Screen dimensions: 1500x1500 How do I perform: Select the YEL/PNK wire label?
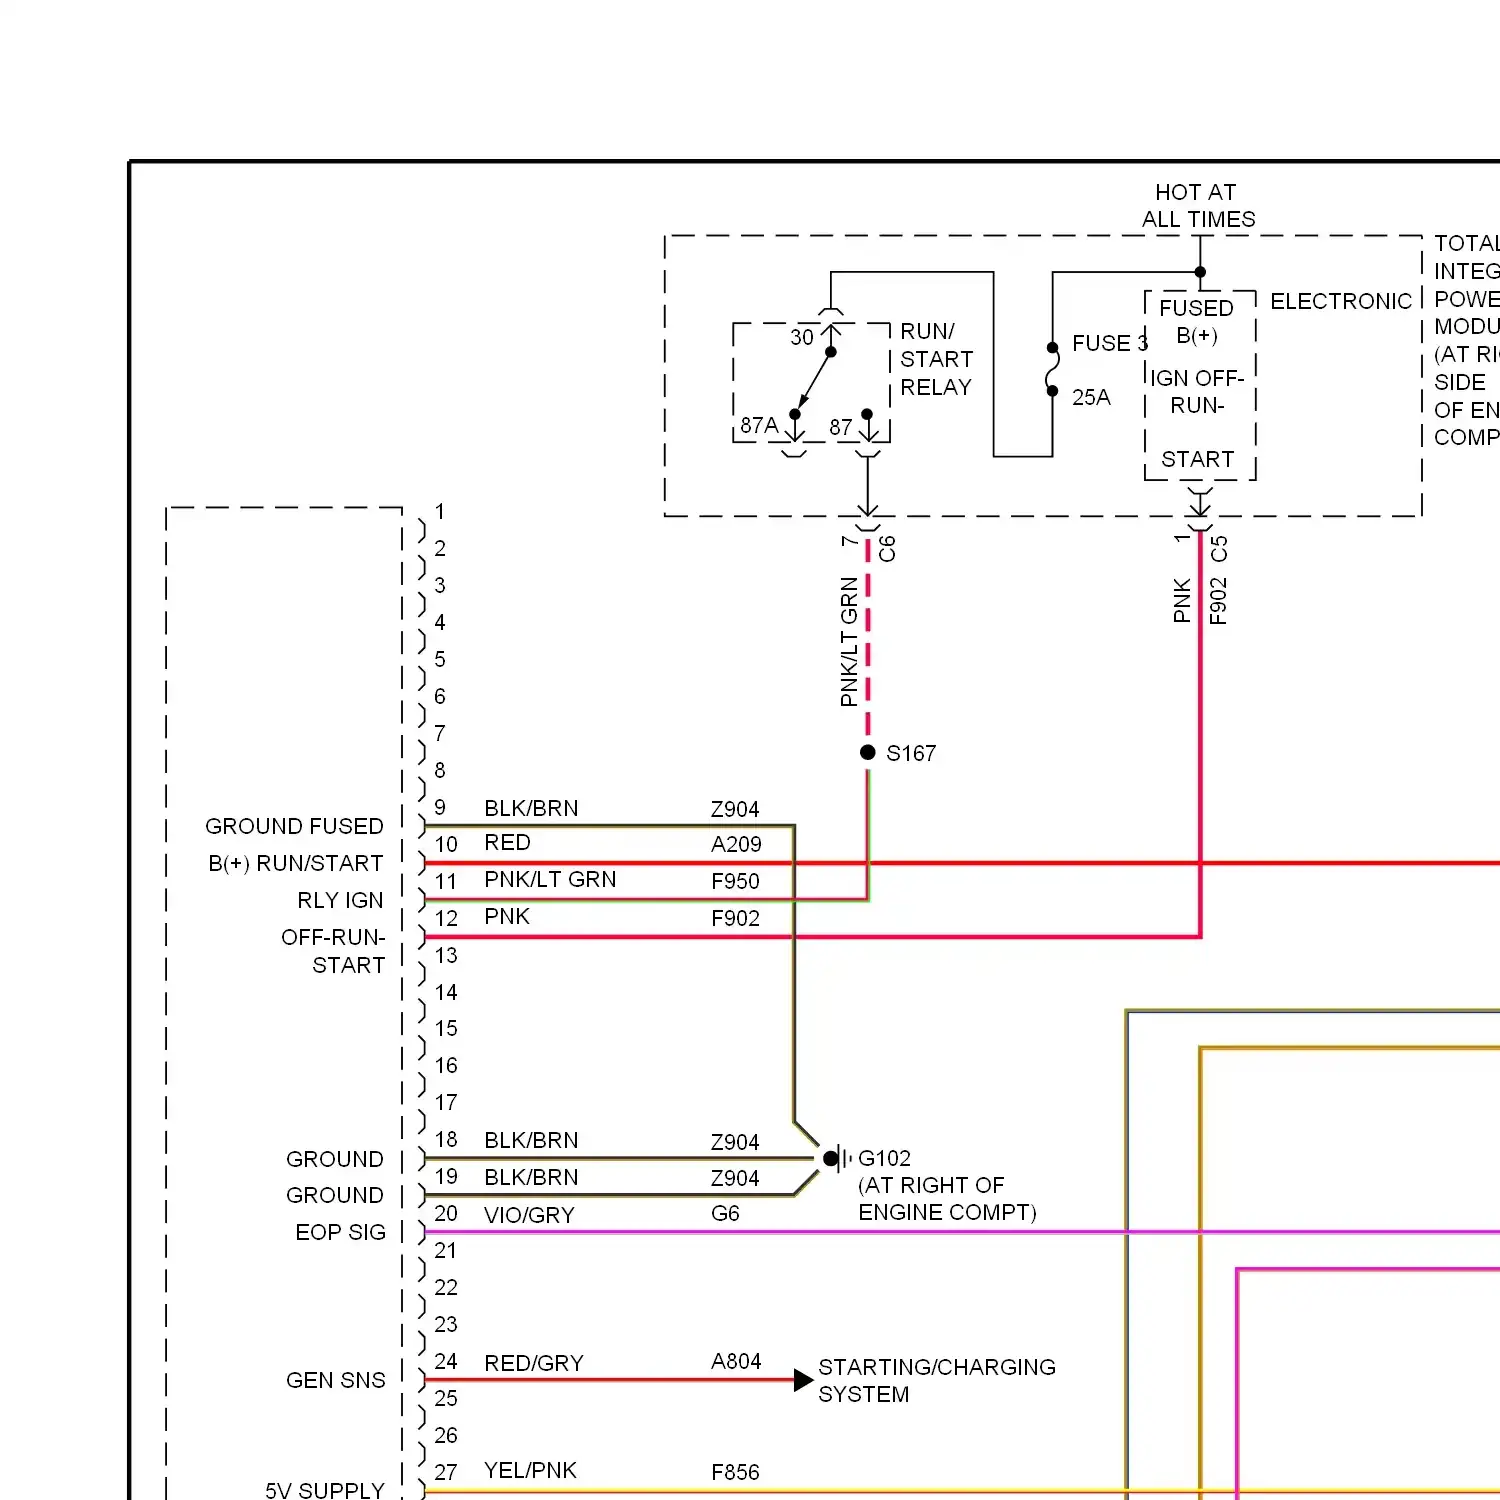click(530, 1470)
